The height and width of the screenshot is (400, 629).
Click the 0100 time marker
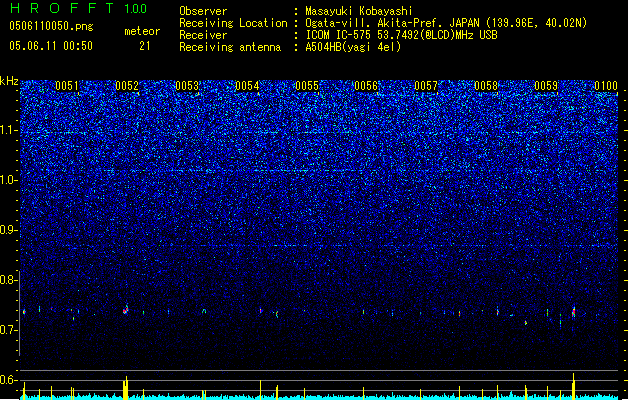click(x=606, y=86)
